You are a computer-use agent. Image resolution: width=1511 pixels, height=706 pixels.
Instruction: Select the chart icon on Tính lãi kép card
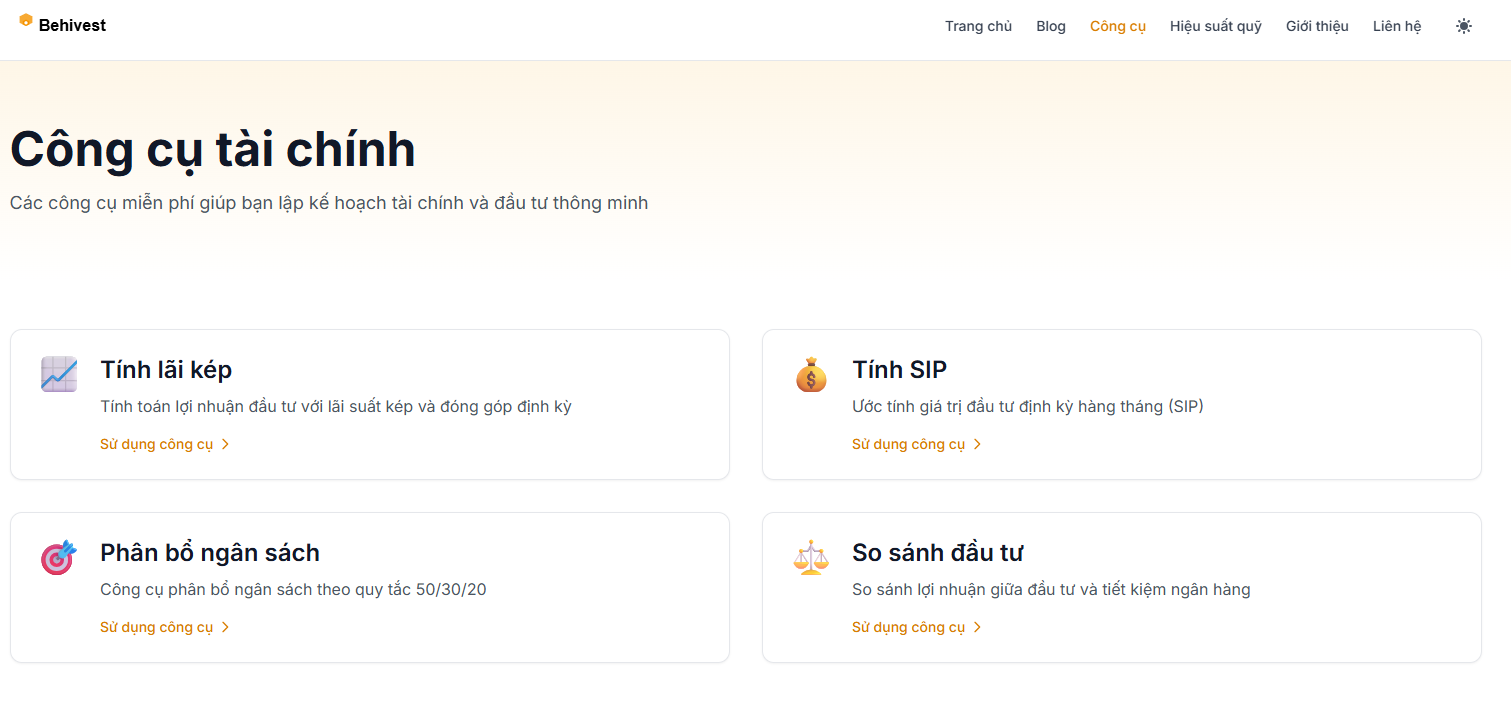(x=58, y=374)
